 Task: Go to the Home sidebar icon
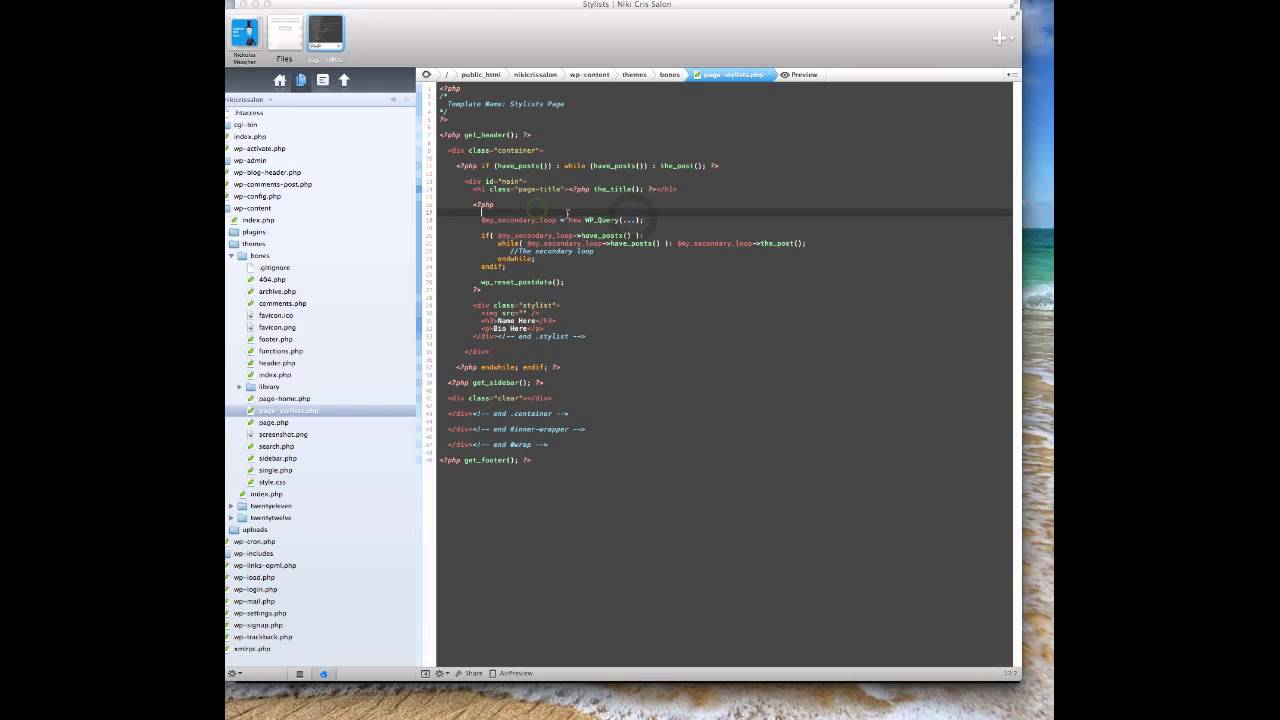[x=280, y=80]
